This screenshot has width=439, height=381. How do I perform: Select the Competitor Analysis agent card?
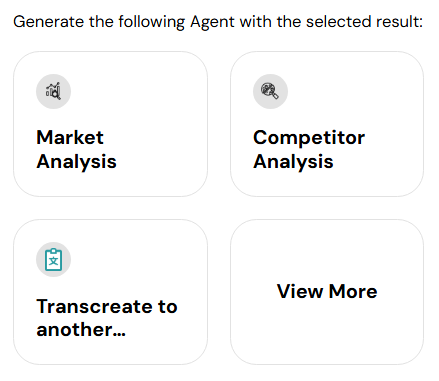pos(327,124)
